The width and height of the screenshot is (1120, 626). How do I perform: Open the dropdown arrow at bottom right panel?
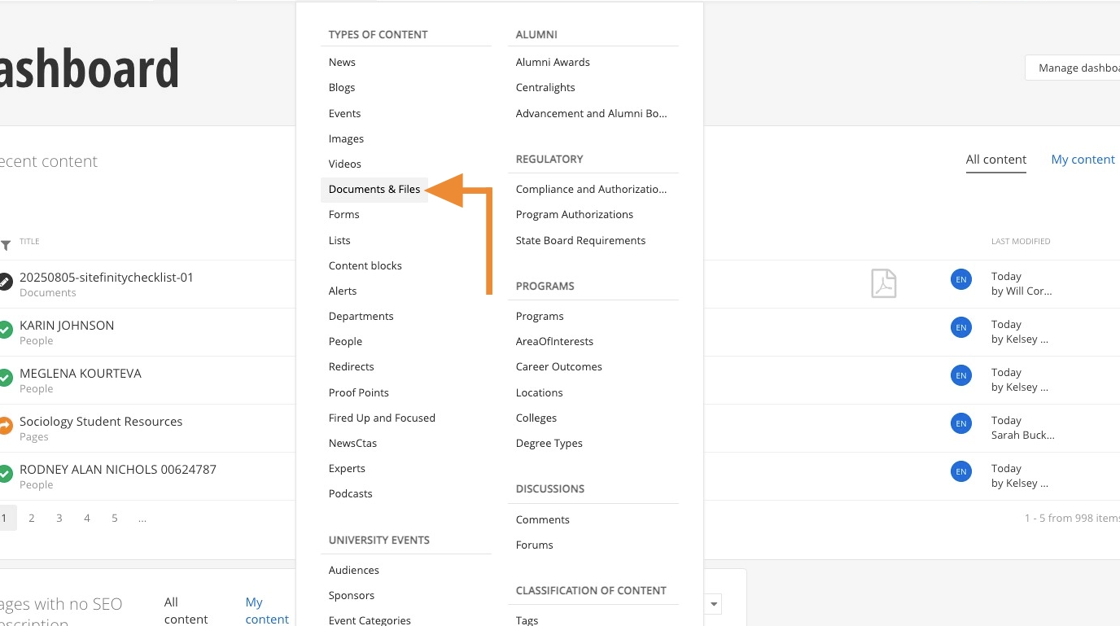click(714, 604)
